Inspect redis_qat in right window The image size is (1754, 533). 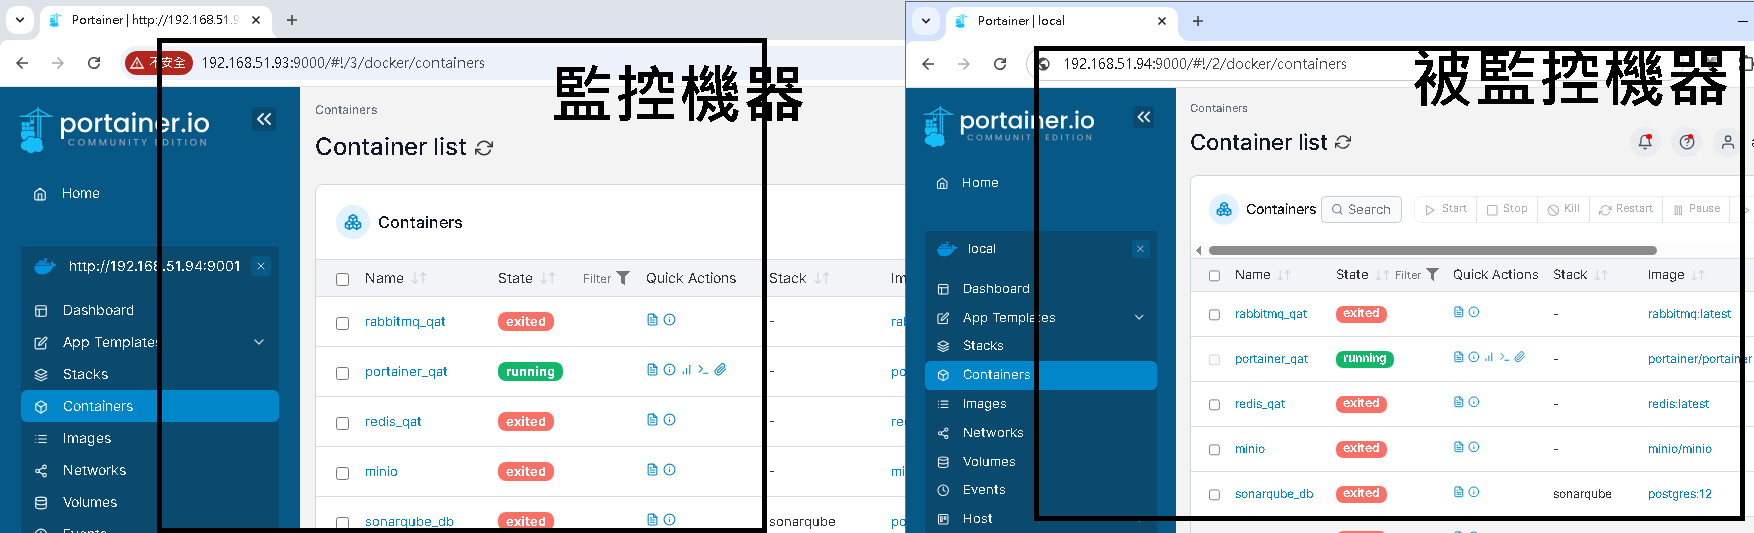pos(1474,402)
